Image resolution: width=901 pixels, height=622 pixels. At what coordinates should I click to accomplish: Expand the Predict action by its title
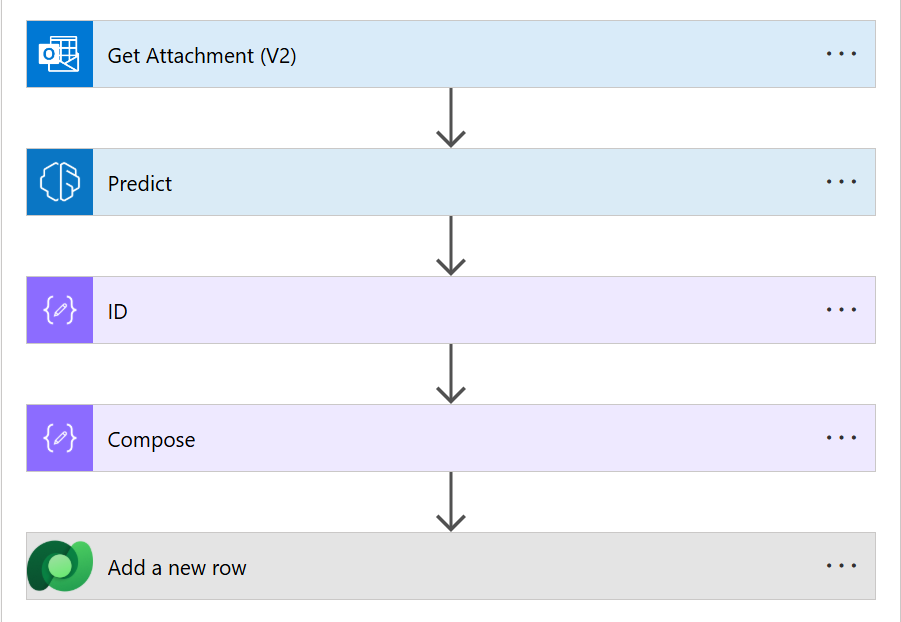point(140,184)
